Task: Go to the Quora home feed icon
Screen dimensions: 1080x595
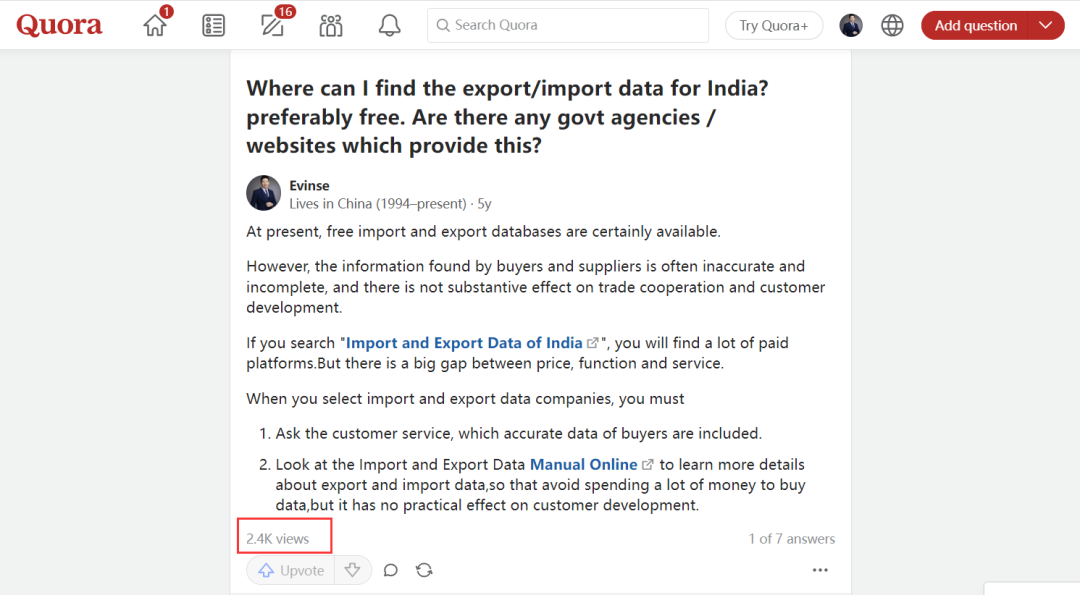Action: pos(155,25)
